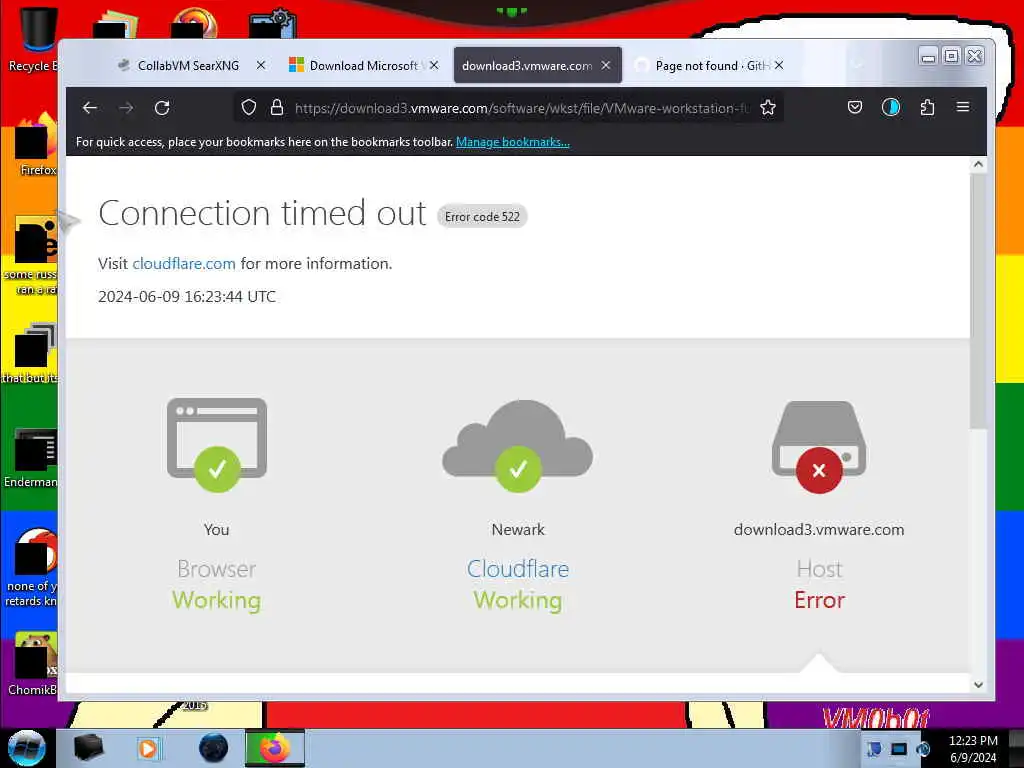Open the cloudflare.com link
1024x768 pixels.
tap(184, 264)
